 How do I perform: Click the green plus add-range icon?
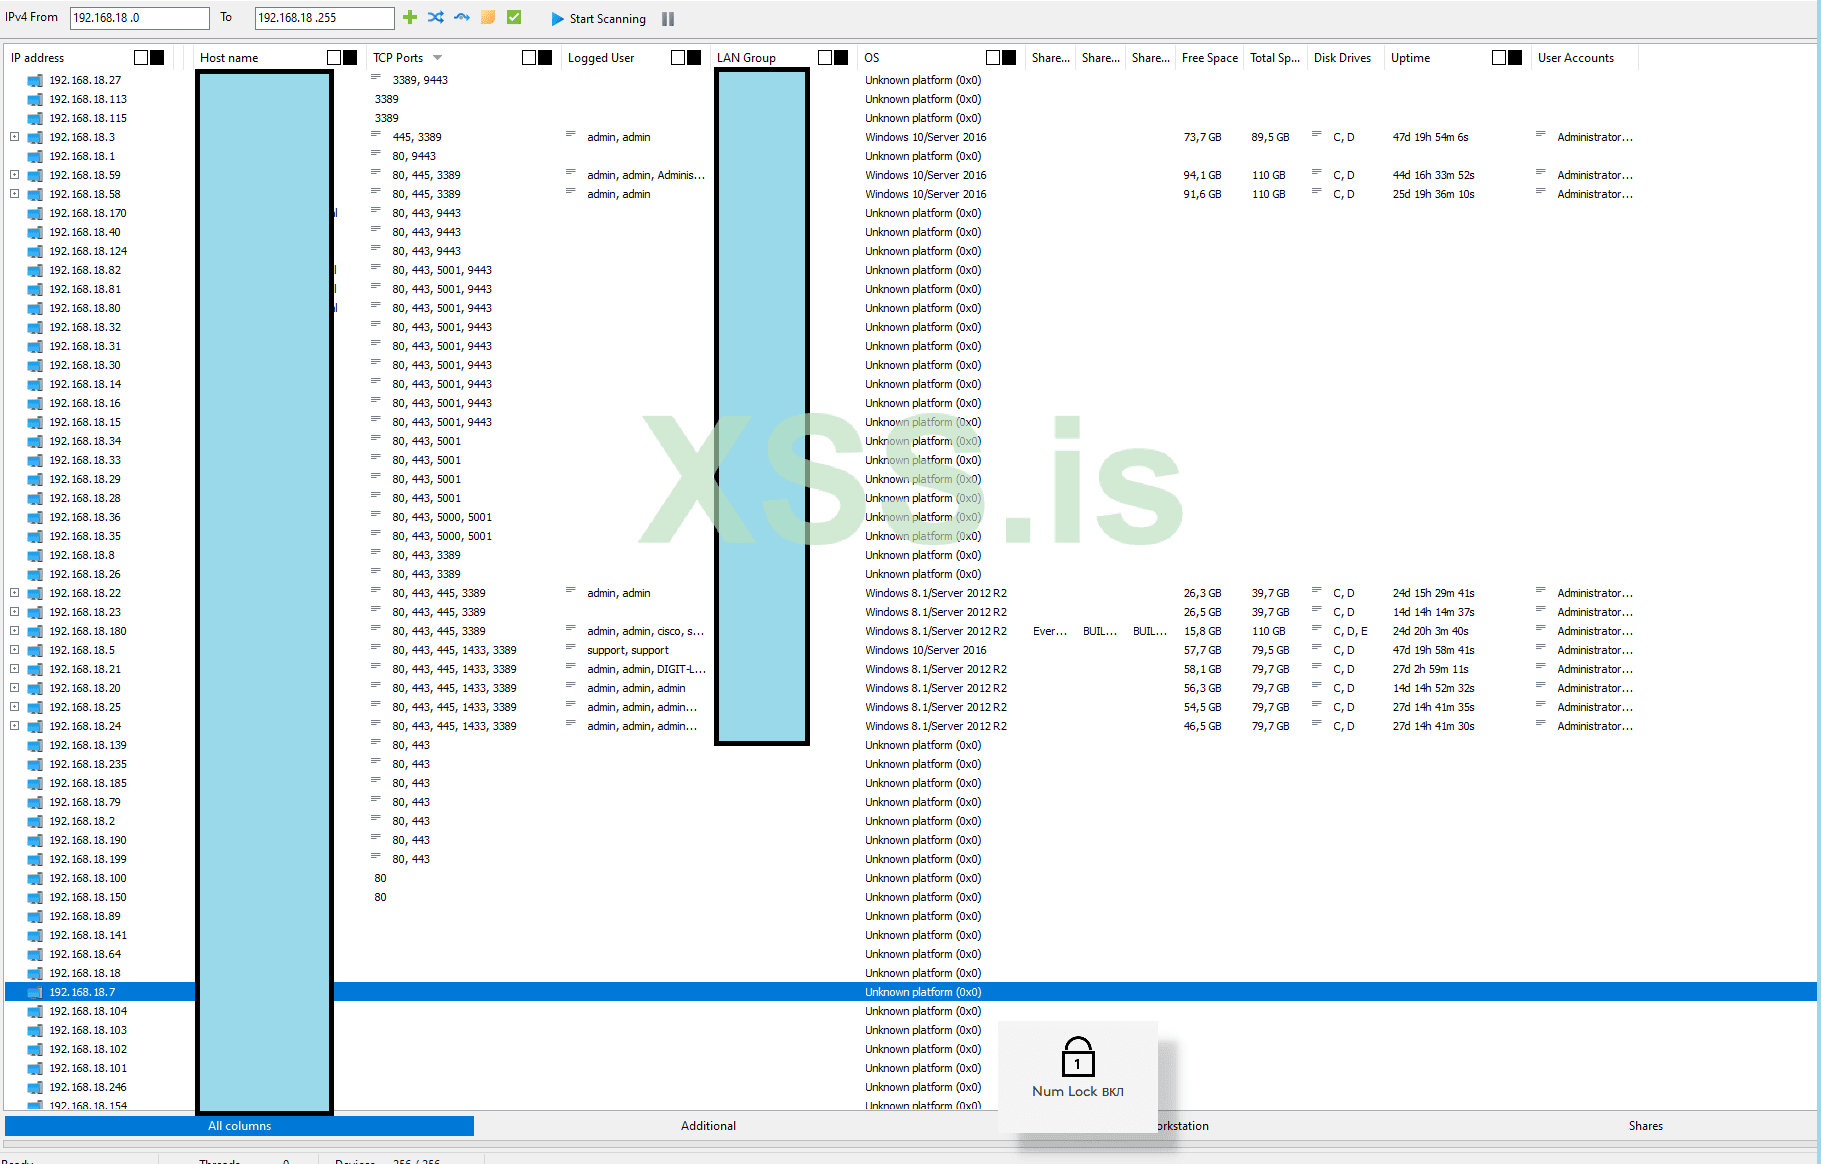point(410,17)
